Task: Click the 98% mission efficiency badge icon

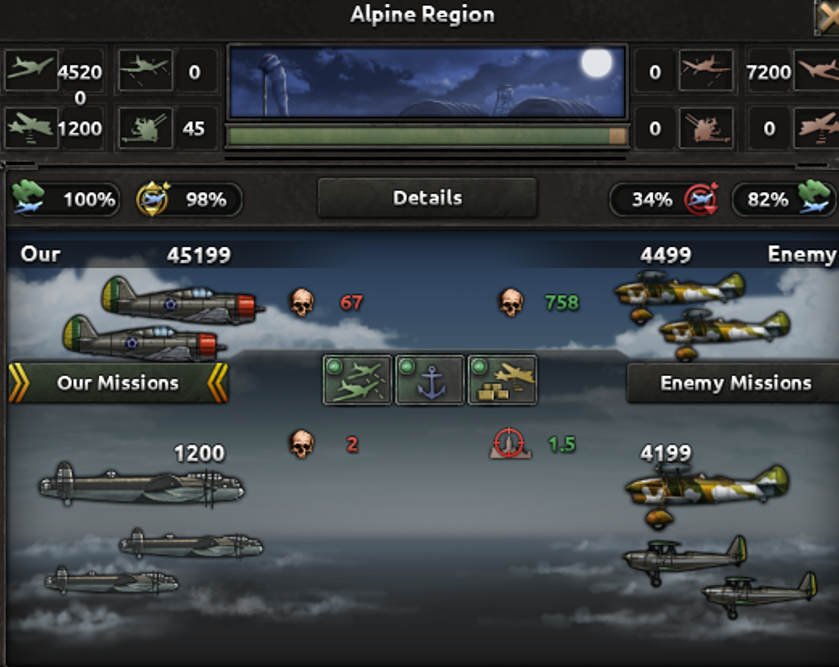Action: click(x=154, y=199)
